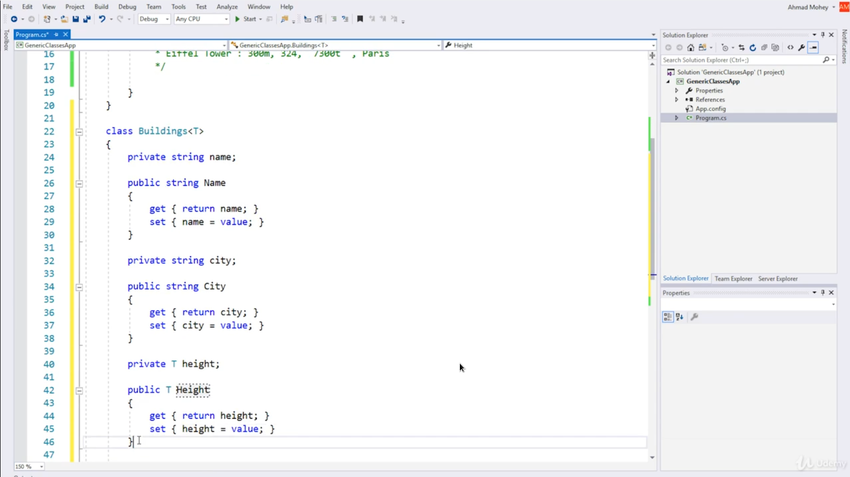Undo the last edit with toolbar arrow
This screenshot has width=850, height=477.
[x=102, y=19]
